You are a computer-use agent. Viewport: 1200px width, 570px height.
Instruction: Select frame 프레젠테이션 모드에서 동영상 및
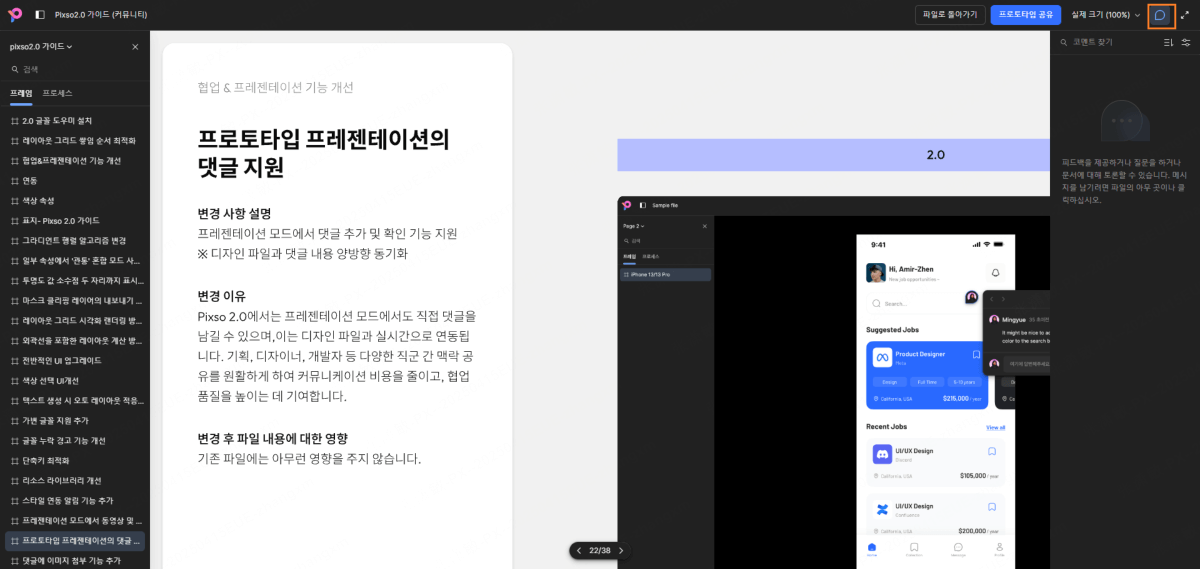(x=75, y=520)
